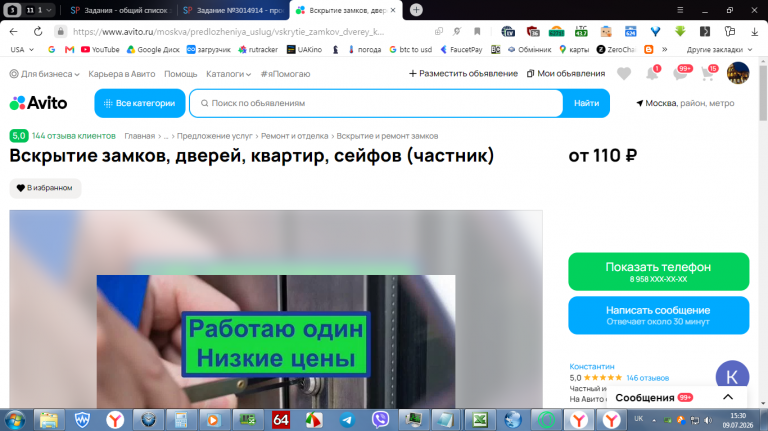The height and width of the screenshot is (431, 768).
Task: Click the UK language indicator in tray
Action: 639,419
